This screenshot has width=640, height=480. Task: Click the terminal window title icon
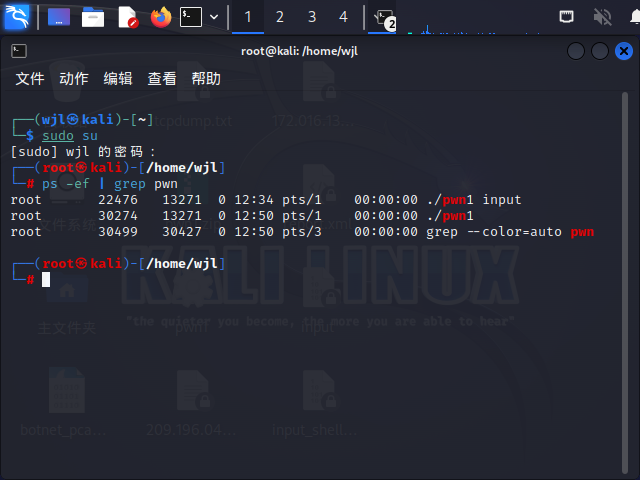click(19, 51)
